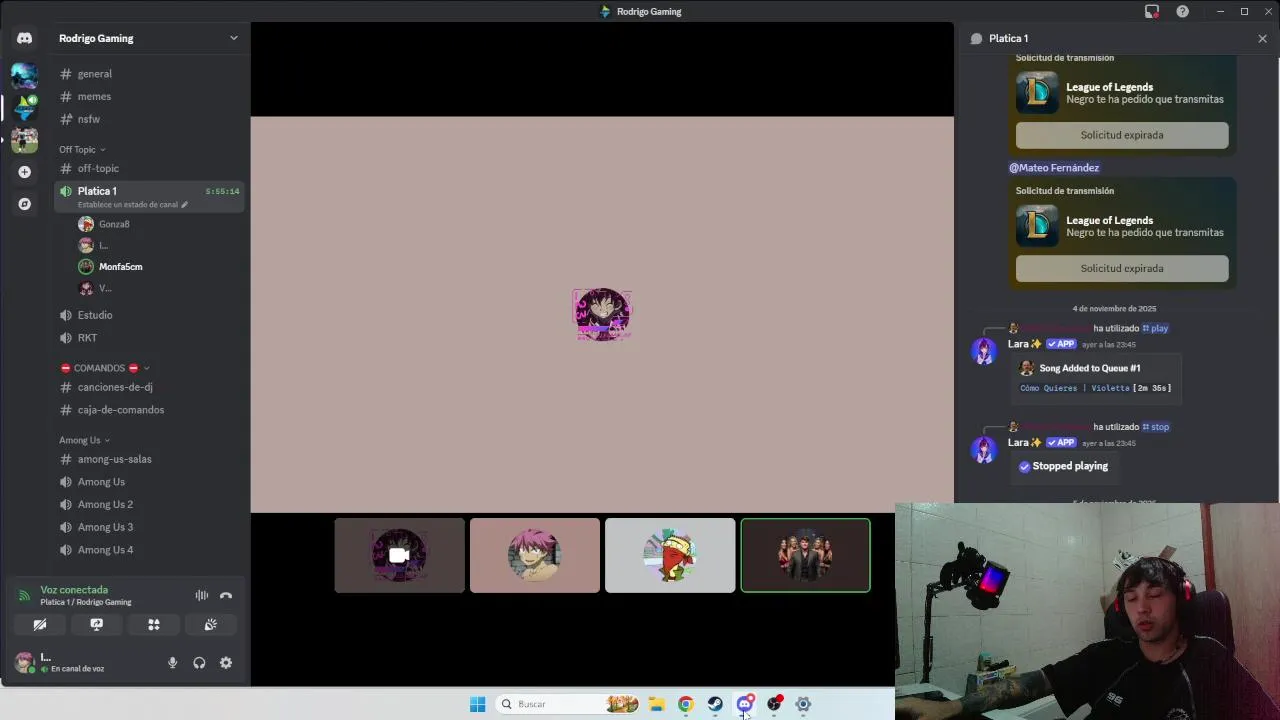Click Add a Server plus icon
Image resolution: width=1280 pixels, height=720 pixels.
(x=24, y=172)
